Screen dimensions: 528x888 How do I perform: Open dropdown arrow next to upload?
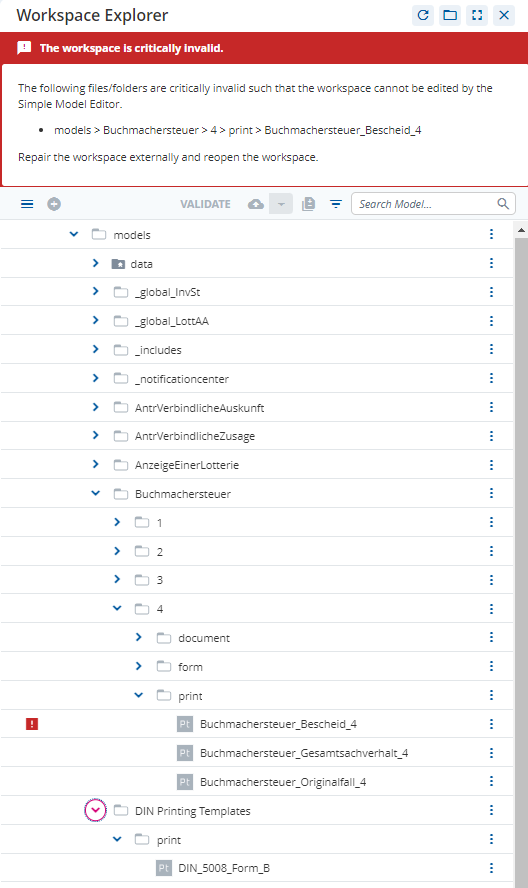(x=281, y=204)
